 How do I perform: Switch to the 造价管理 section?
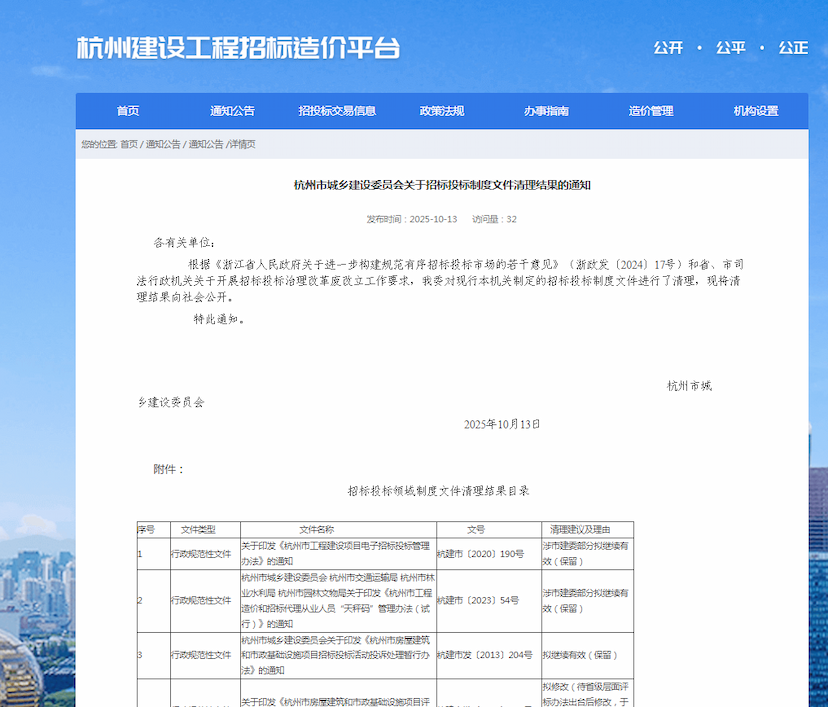pyautogui.click(x=651, y=111)
